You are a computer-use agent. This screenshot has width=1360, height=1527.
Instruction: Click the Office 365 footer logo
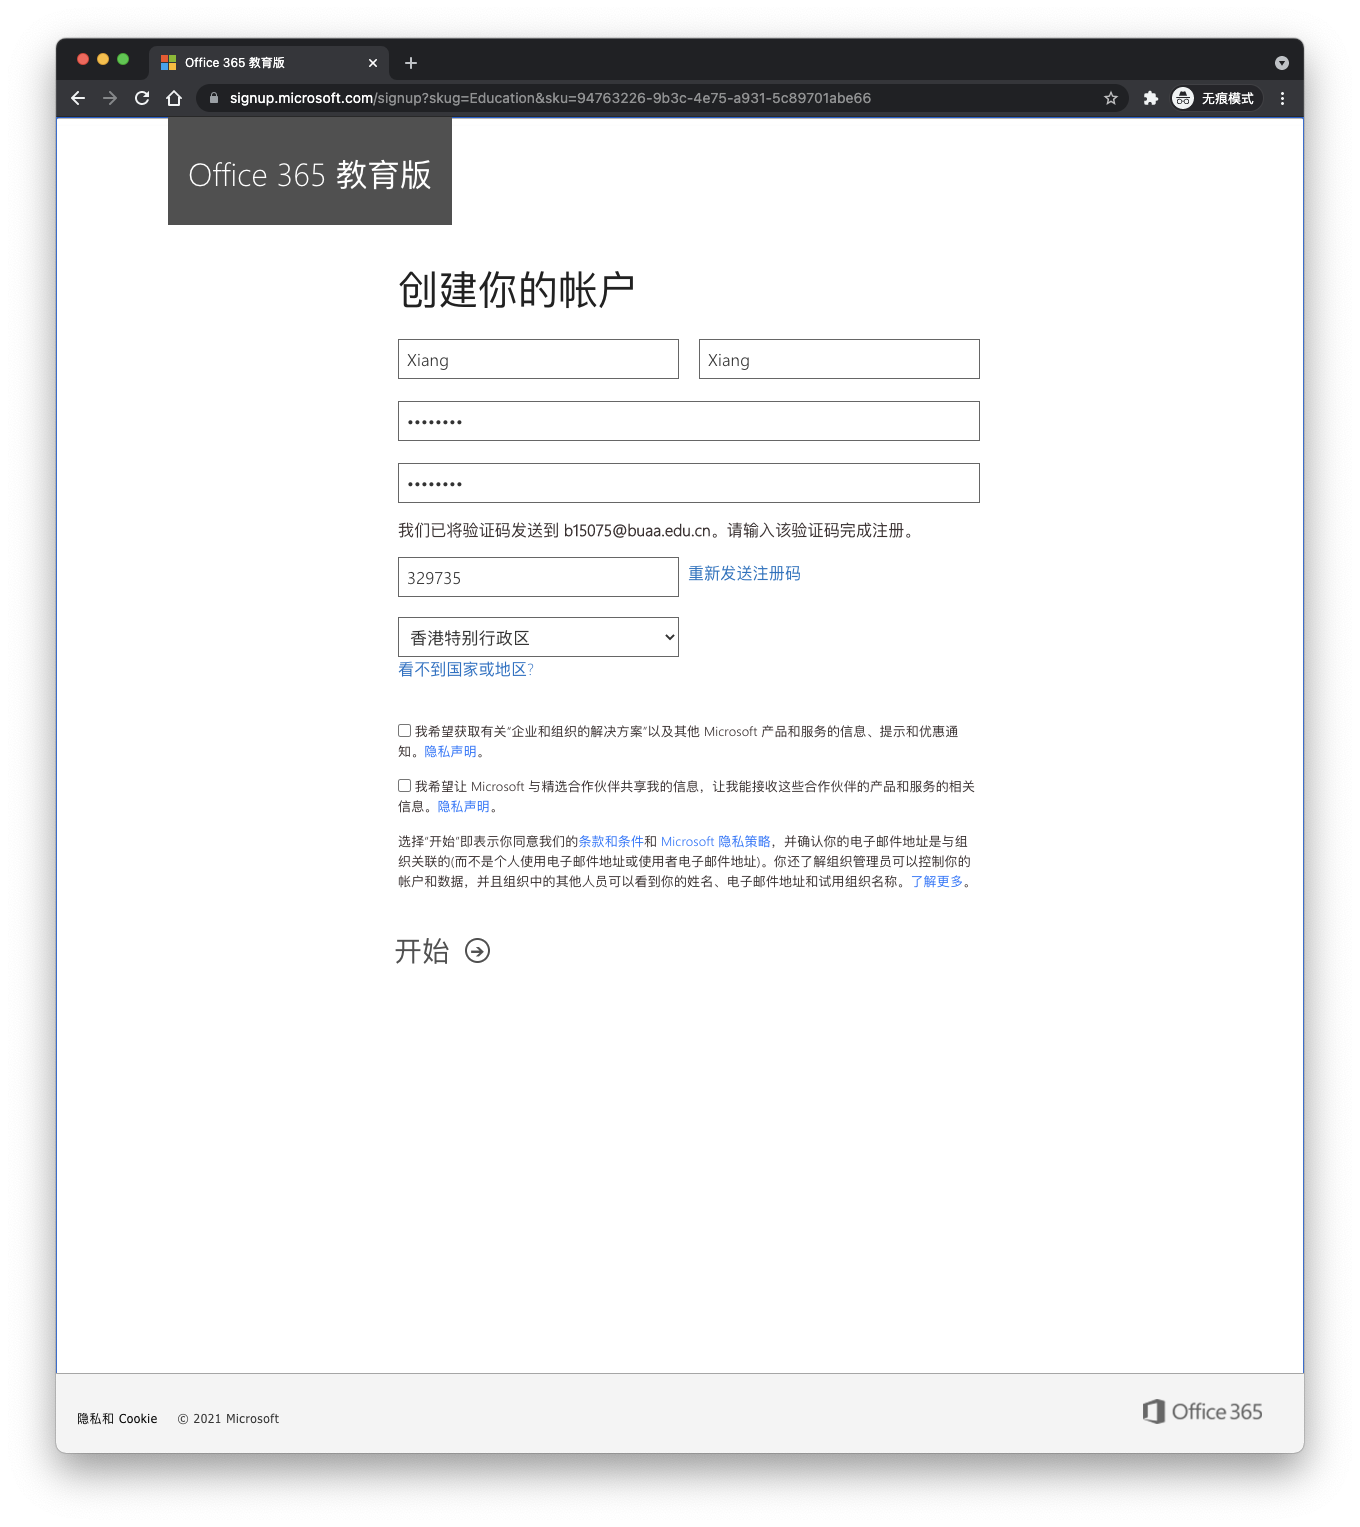click(x=1202, y=1411)
